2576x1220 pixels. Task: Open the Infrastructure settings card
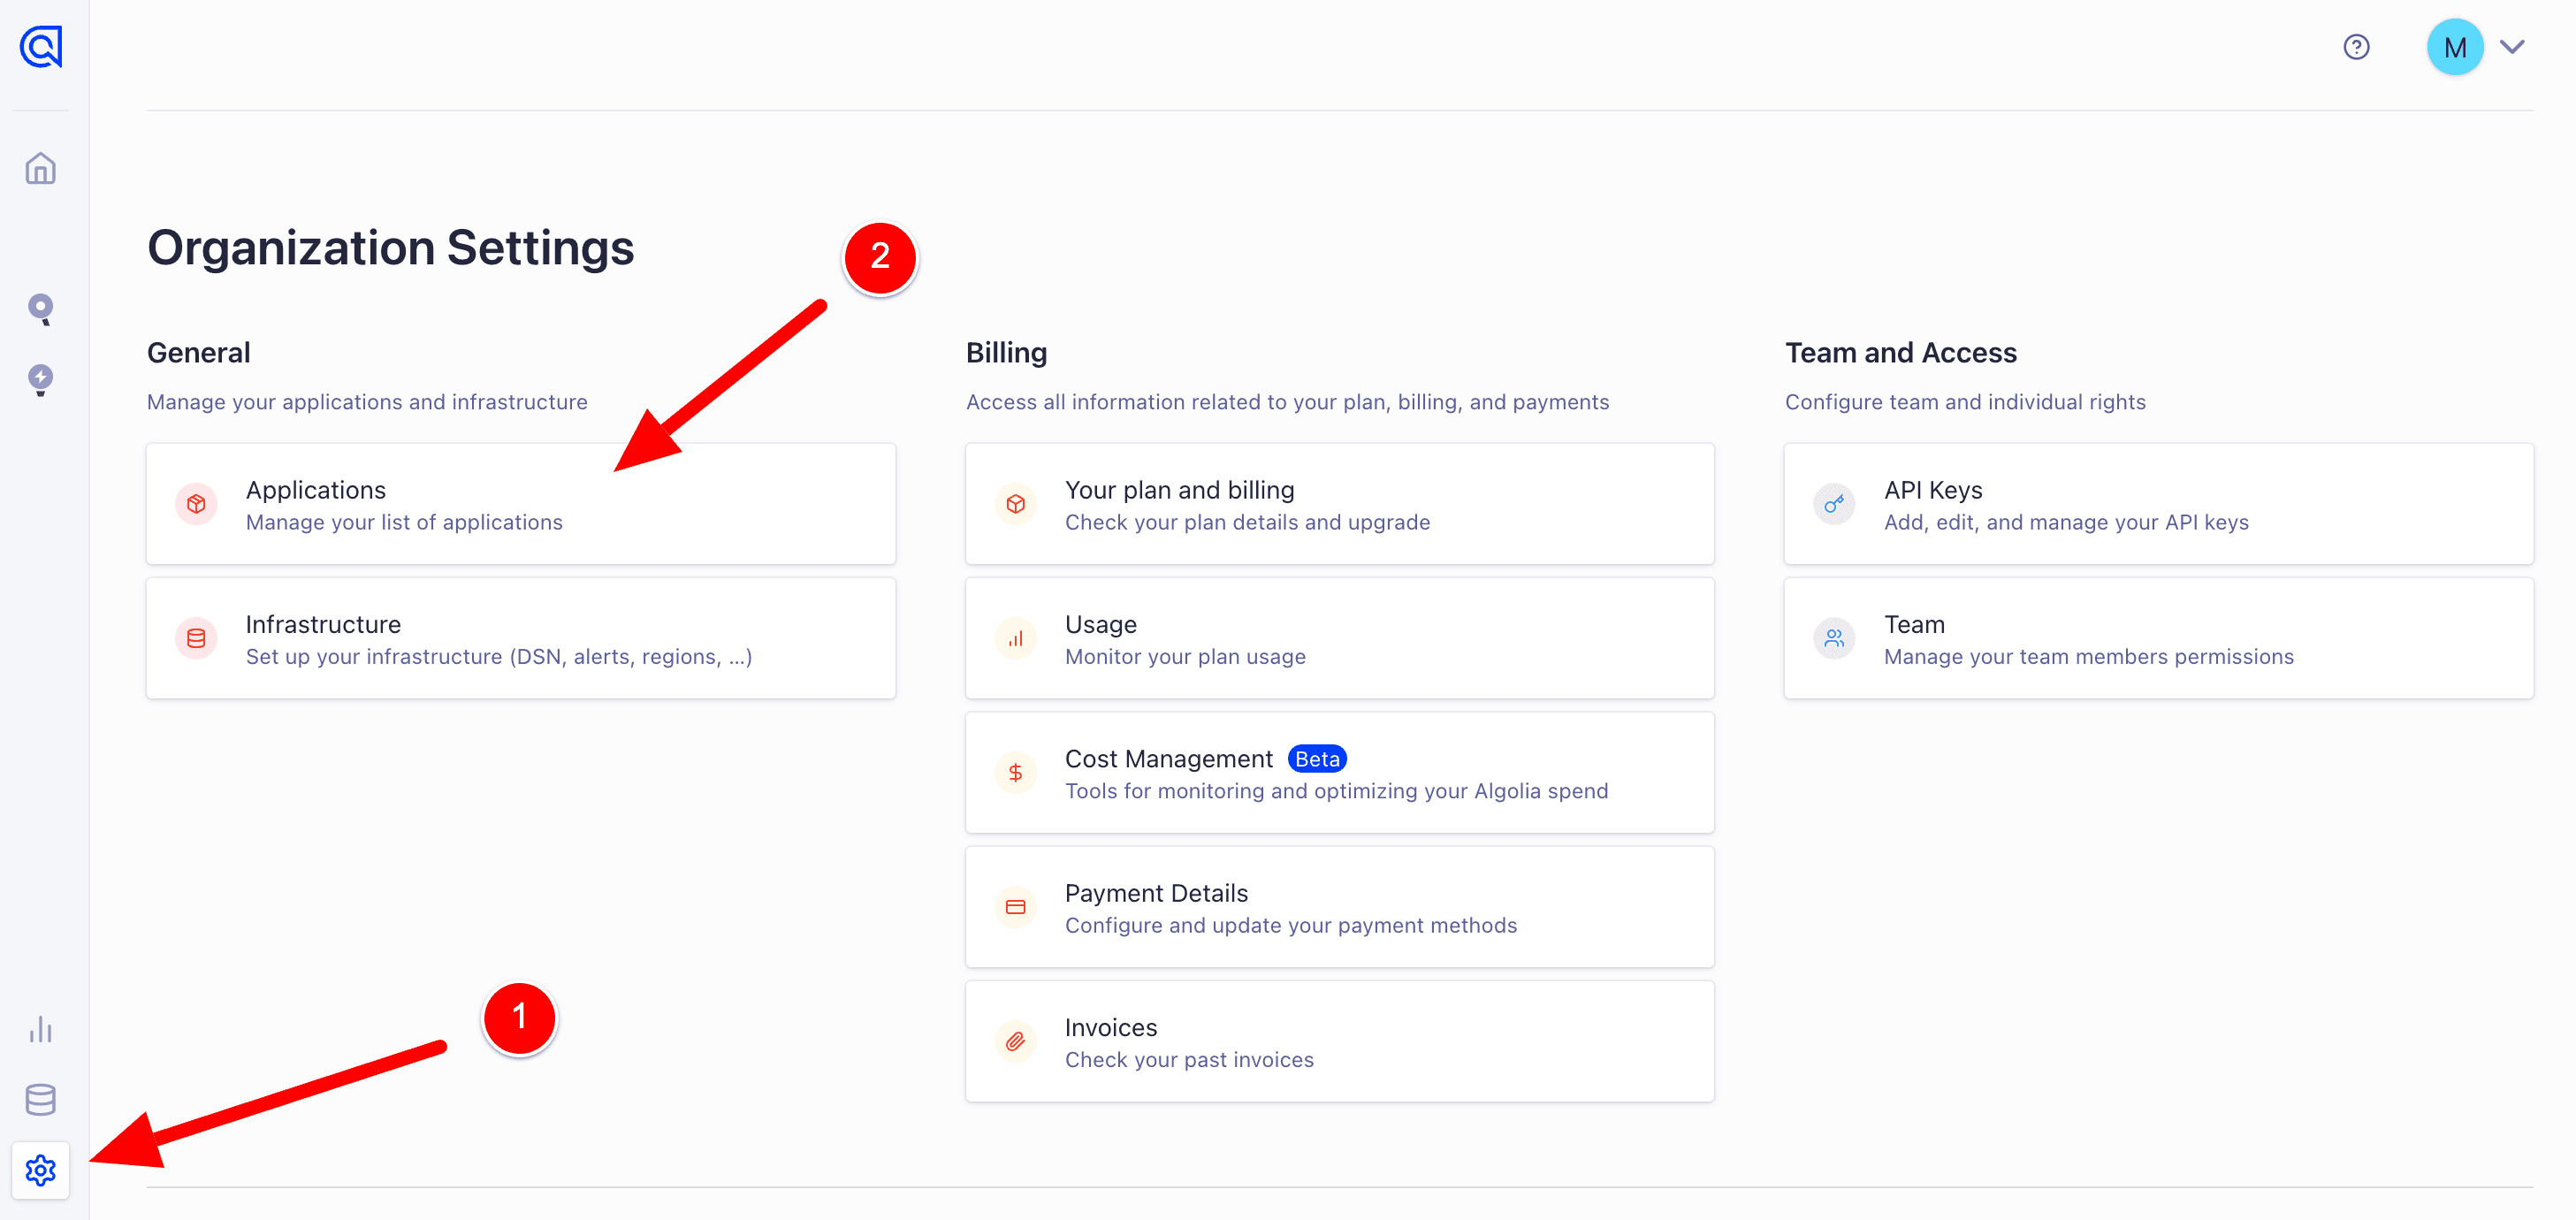(520, 638)
